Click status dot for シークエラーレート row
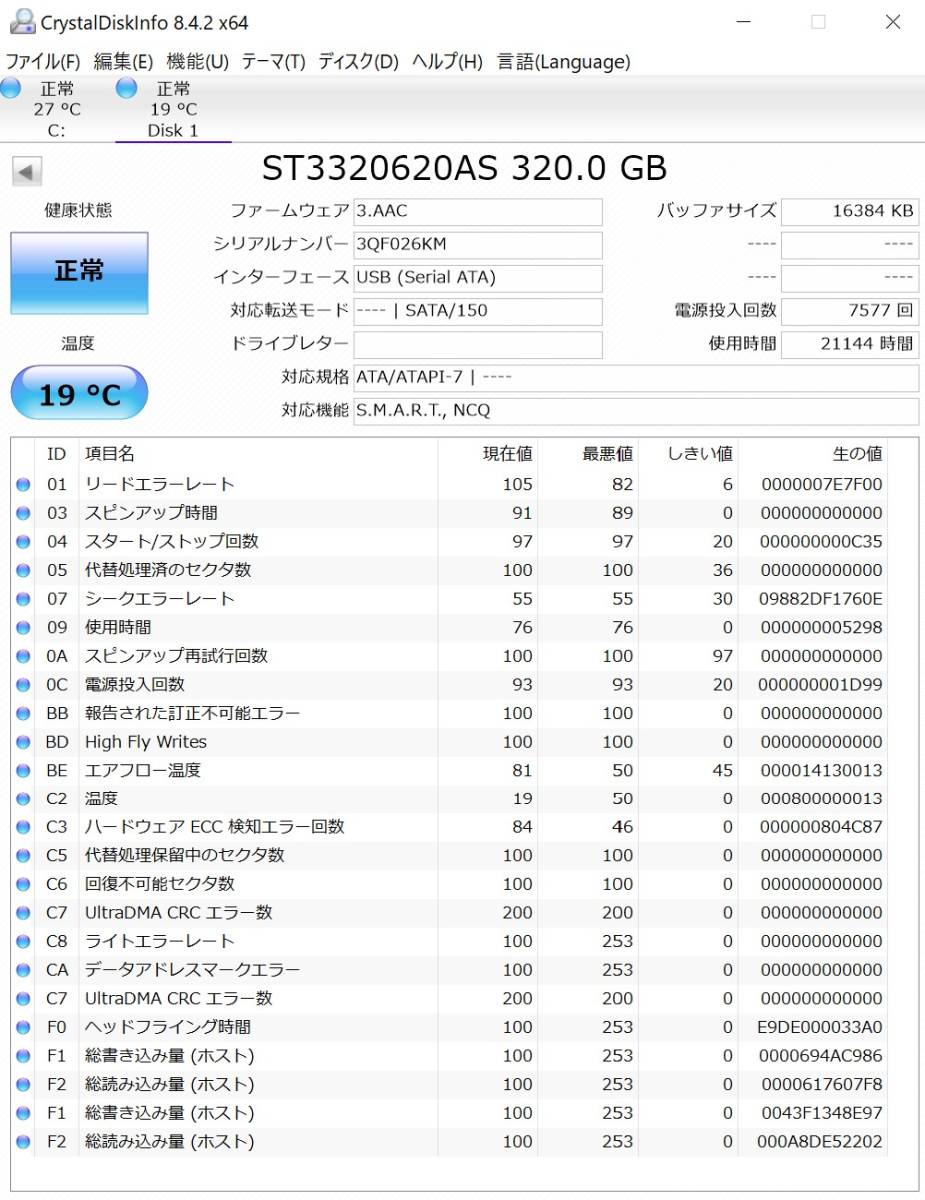 (23, 599)
